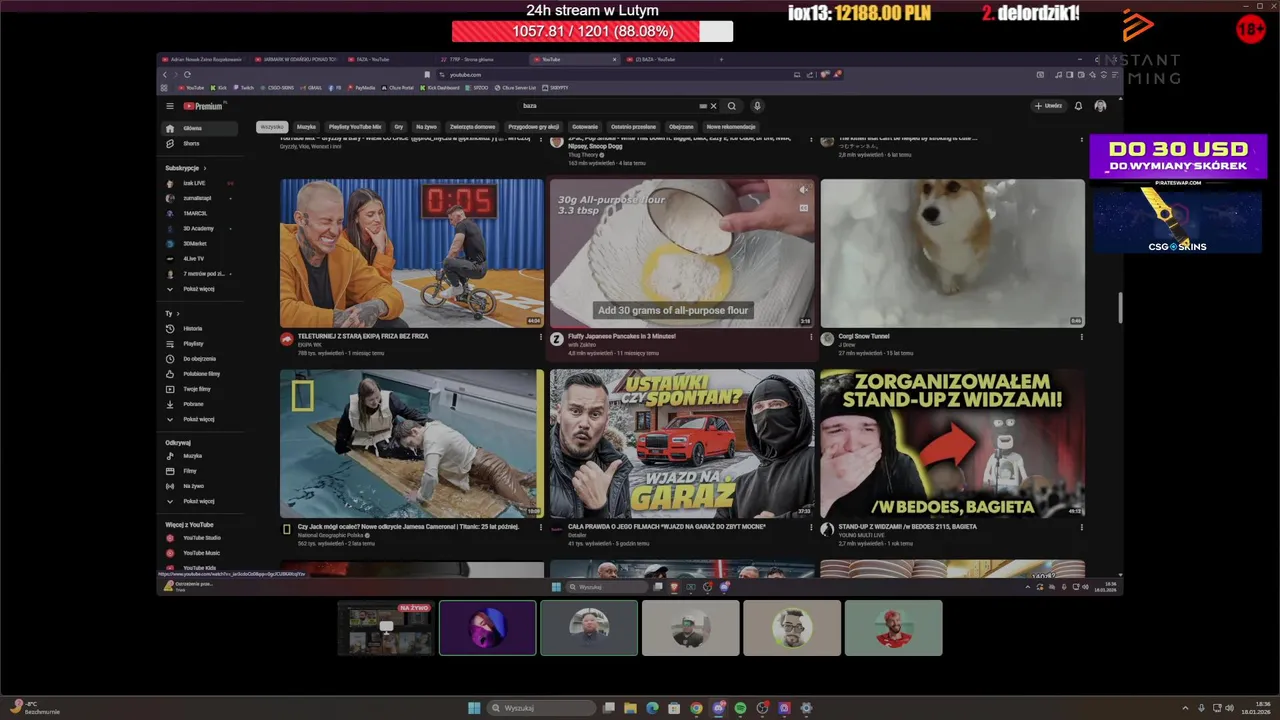This screenshot has height=720, width=1280.
Task: Open the EKIPA WK channel link
Action: (310, 344)
